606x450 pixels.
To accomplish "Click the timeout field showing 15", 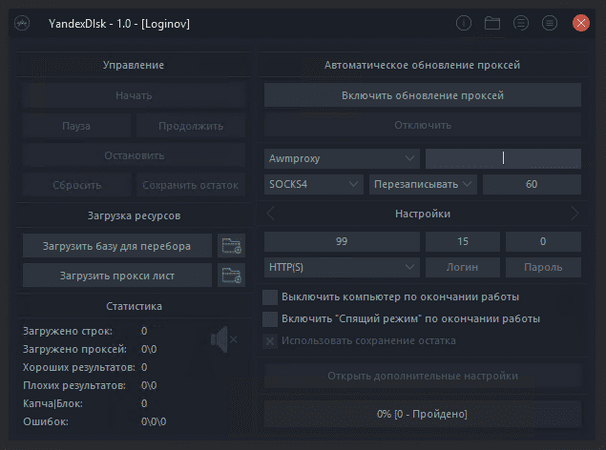I will pyautogui.click(x=463, y=241).
